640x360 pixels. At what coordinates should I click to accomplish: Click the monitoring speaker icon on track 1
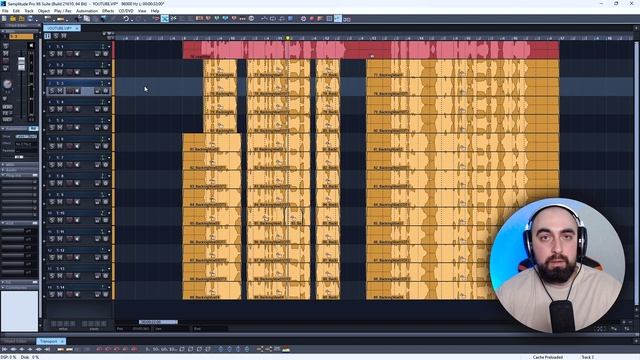[x=77, y=54]
